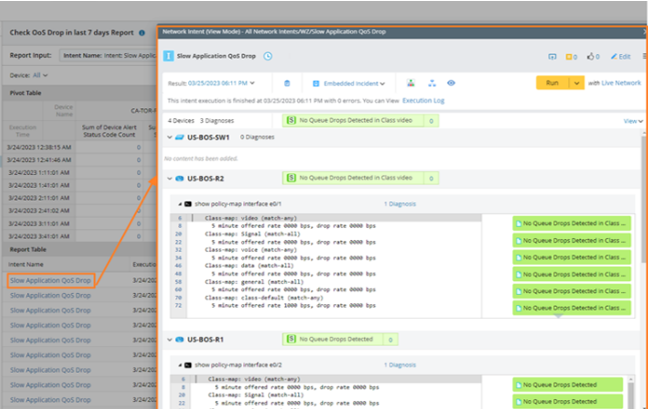Click the yellow Run button
The height and width of the screenshot is (409, 650).
(x=552, y=83)
